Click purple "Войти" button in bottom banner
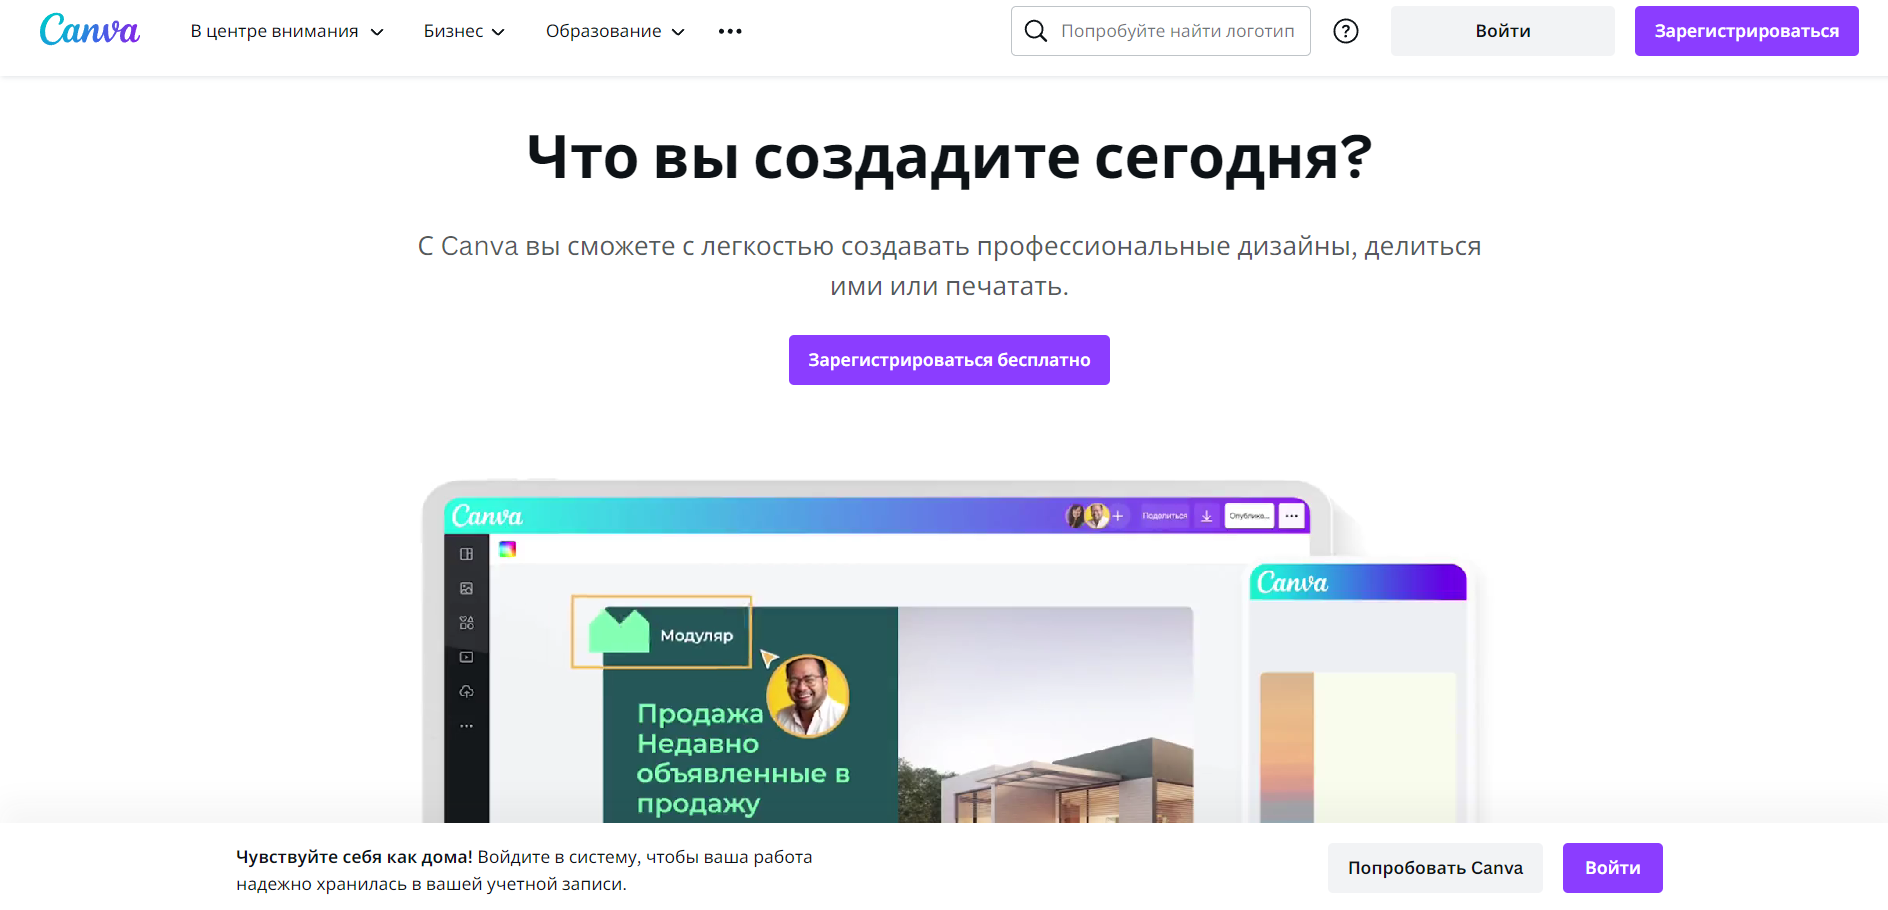1888x910 pixels. coord(1612,868)
